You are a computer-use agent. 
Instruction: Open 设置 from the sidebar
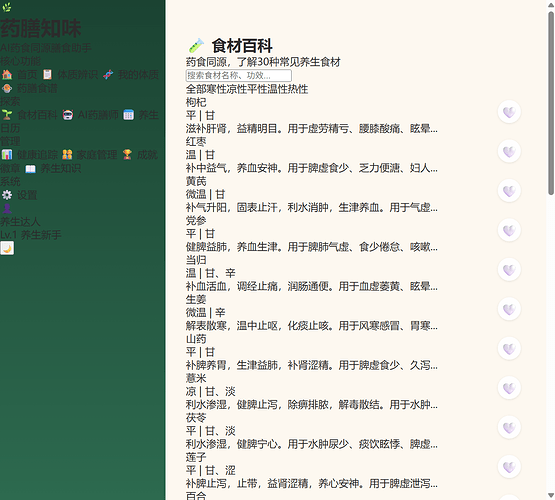[19, 195]
